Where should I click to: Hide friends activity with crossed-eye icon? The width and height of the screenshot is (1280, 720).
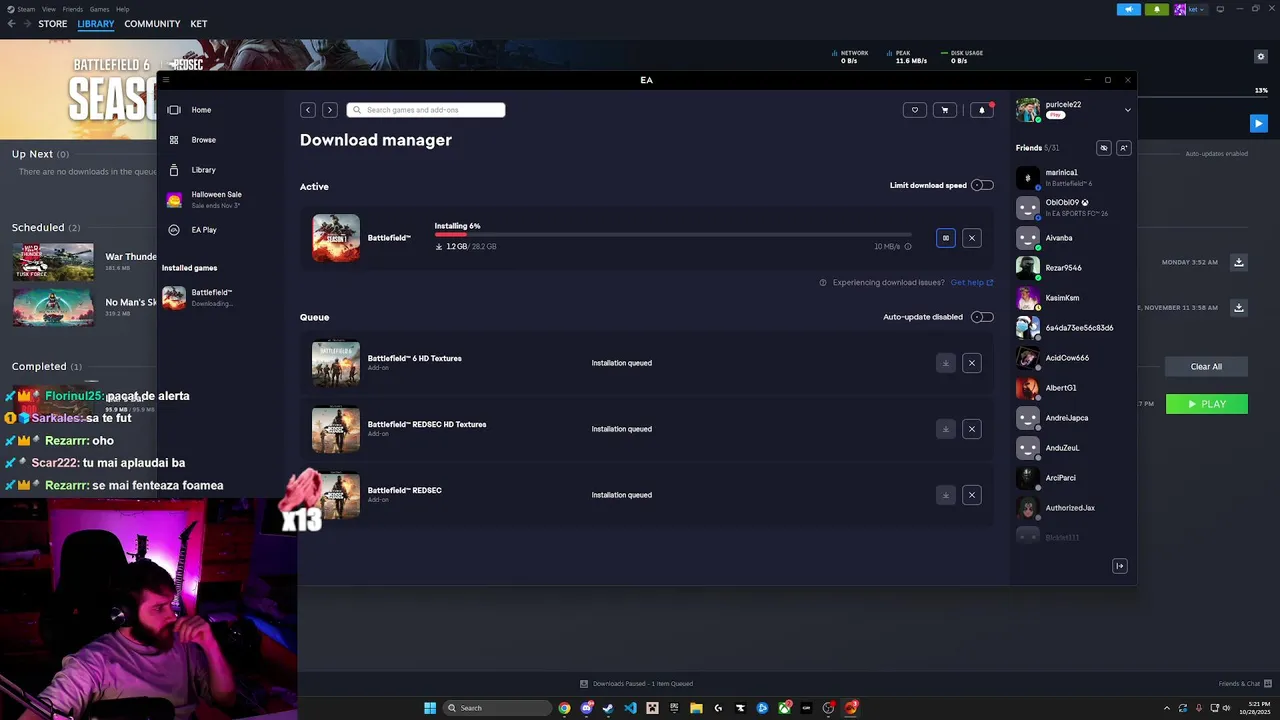pyautogui.click(x=1104, y=148)
